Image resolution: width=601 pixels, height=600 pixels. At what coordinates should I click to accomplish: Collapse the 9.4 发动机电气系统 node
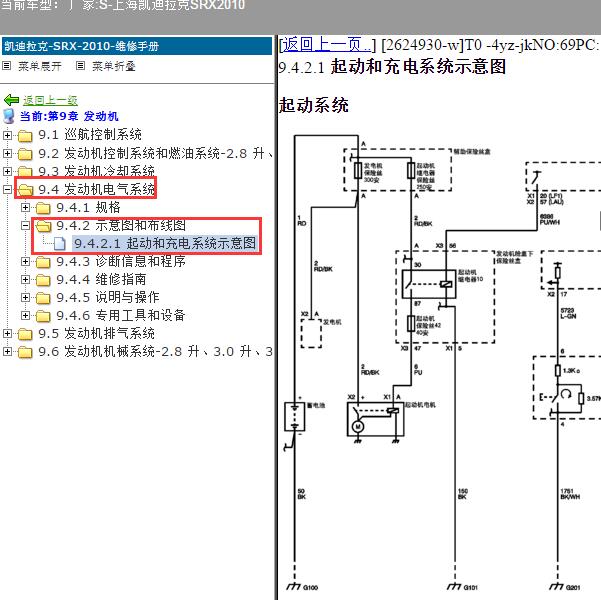pos(7,189)
